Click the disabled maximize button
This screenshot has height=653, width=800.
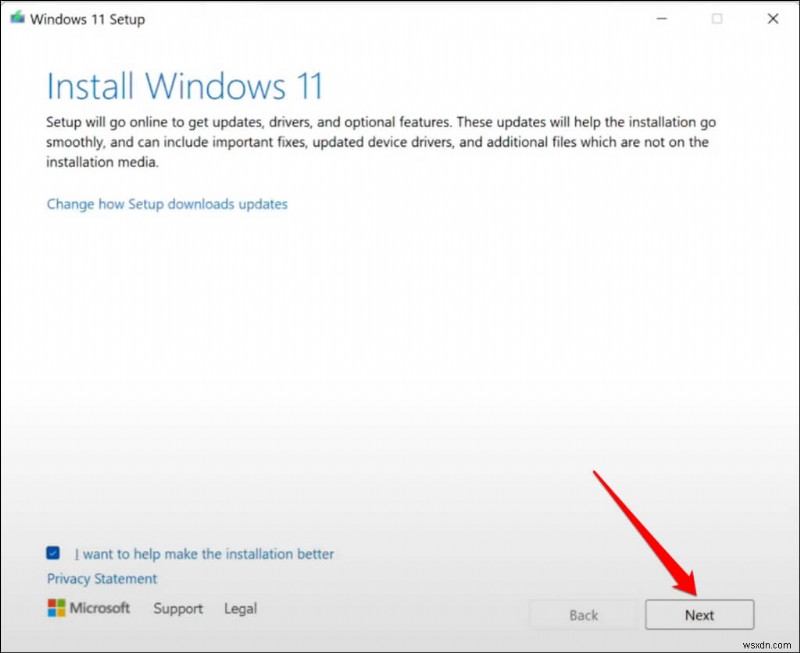[x=717, y=19]
